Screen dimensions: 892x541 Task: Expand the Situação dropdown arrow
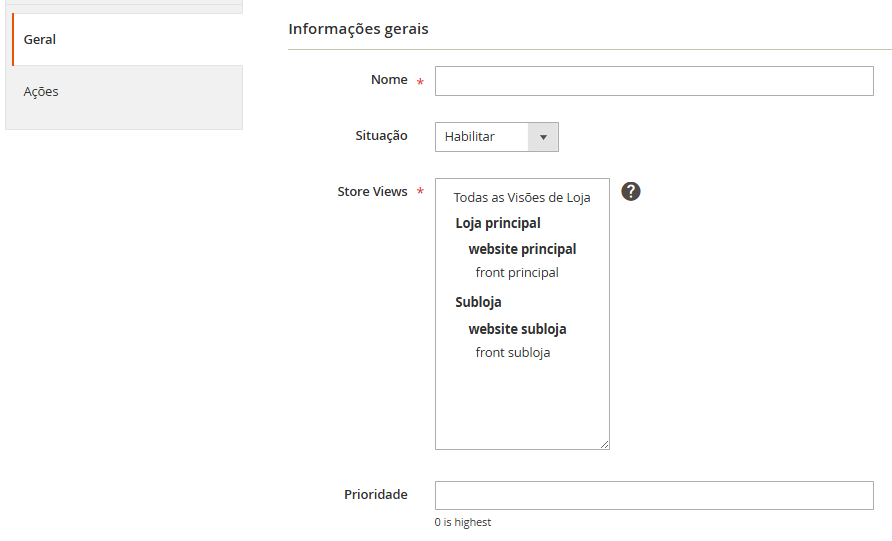click(543, 137)
